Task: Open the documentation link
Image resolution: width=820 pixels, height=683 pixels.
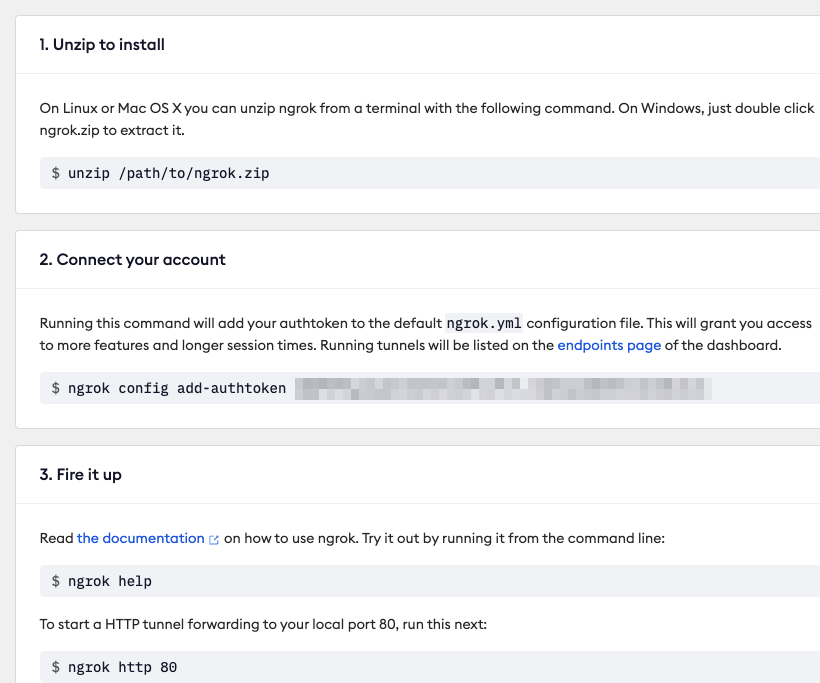Action: (x=140, y=538)
